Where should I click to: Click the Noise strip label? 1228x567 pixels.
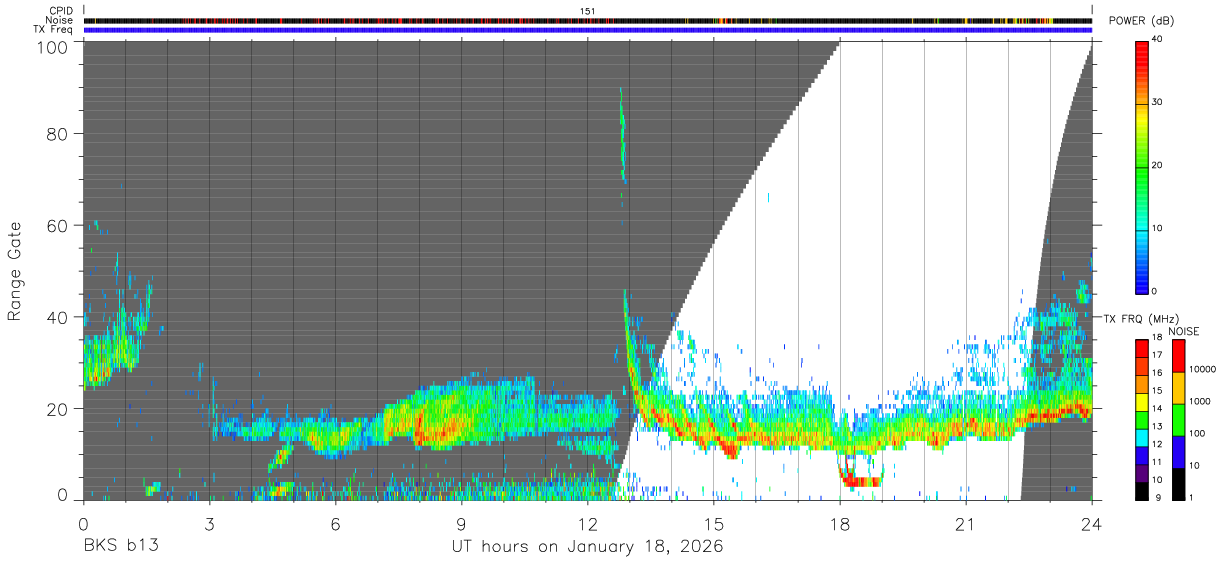[x=59, y=20]
